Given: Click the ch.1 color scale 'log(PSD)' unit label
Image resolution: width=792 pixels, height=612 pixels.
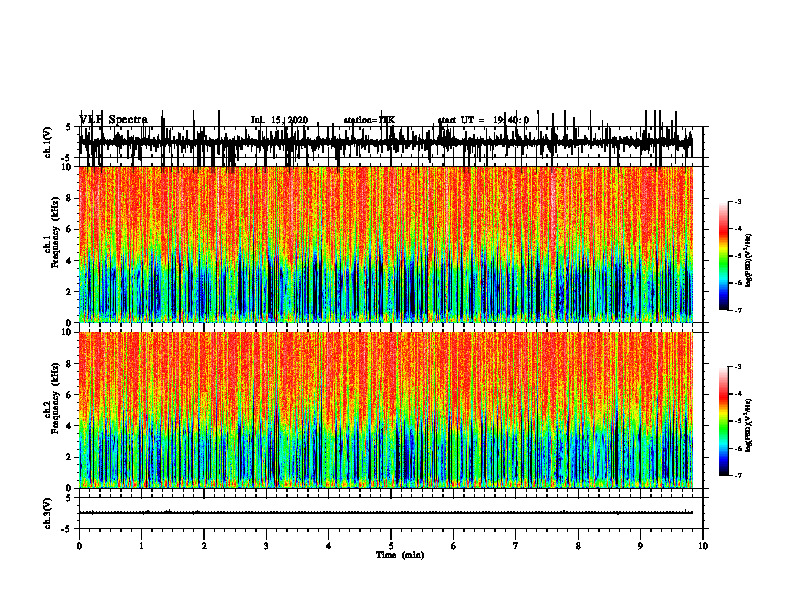Looking at the screenshot, I should (x=749, y=260).
